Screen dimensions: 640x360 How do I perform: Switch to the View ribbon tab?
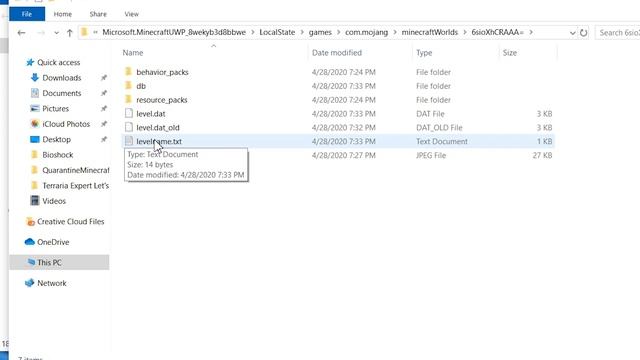[x=131, y=14]
